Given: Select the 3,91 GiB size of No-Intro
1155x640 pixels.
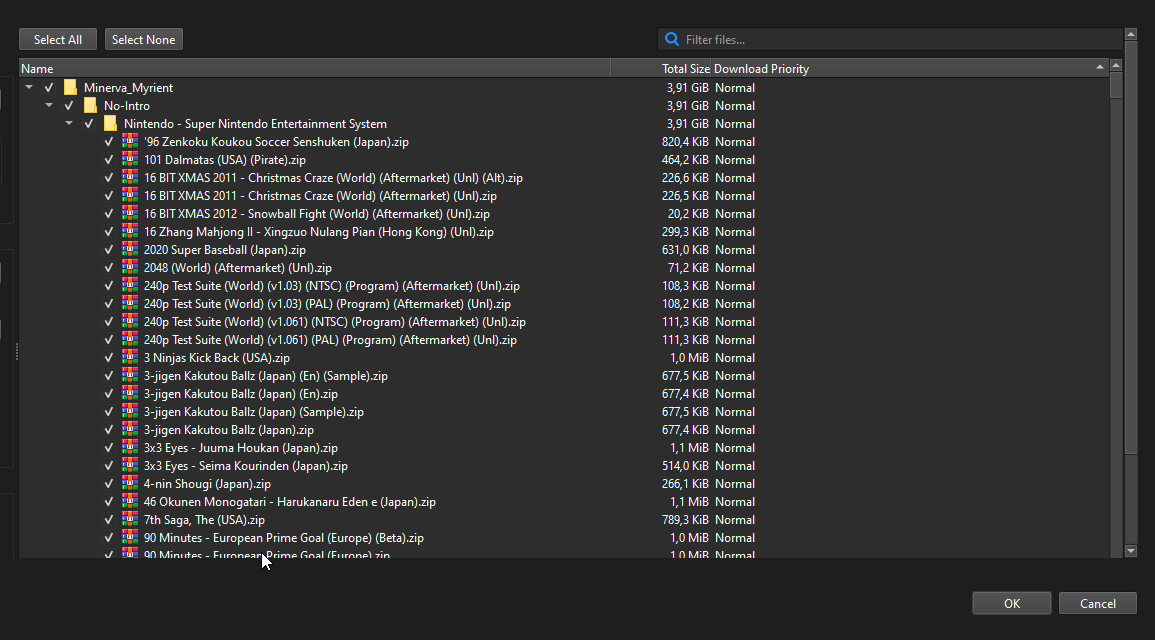Looking at the screenshot, I should tap(687, 105).
